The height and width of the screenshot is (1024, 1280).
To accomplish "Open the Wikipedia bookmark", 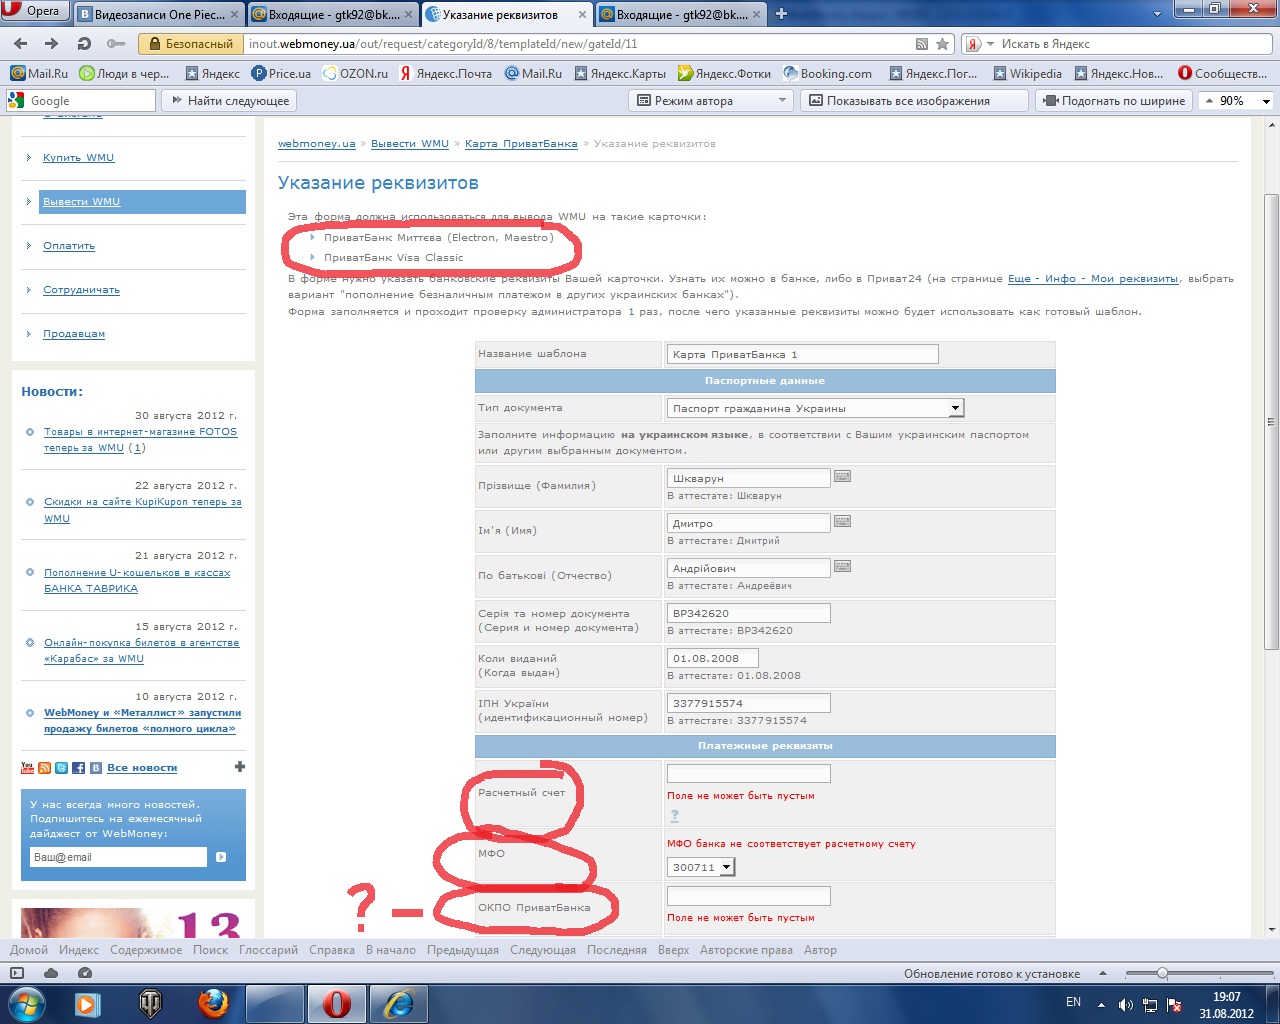I will (1027, 73).
